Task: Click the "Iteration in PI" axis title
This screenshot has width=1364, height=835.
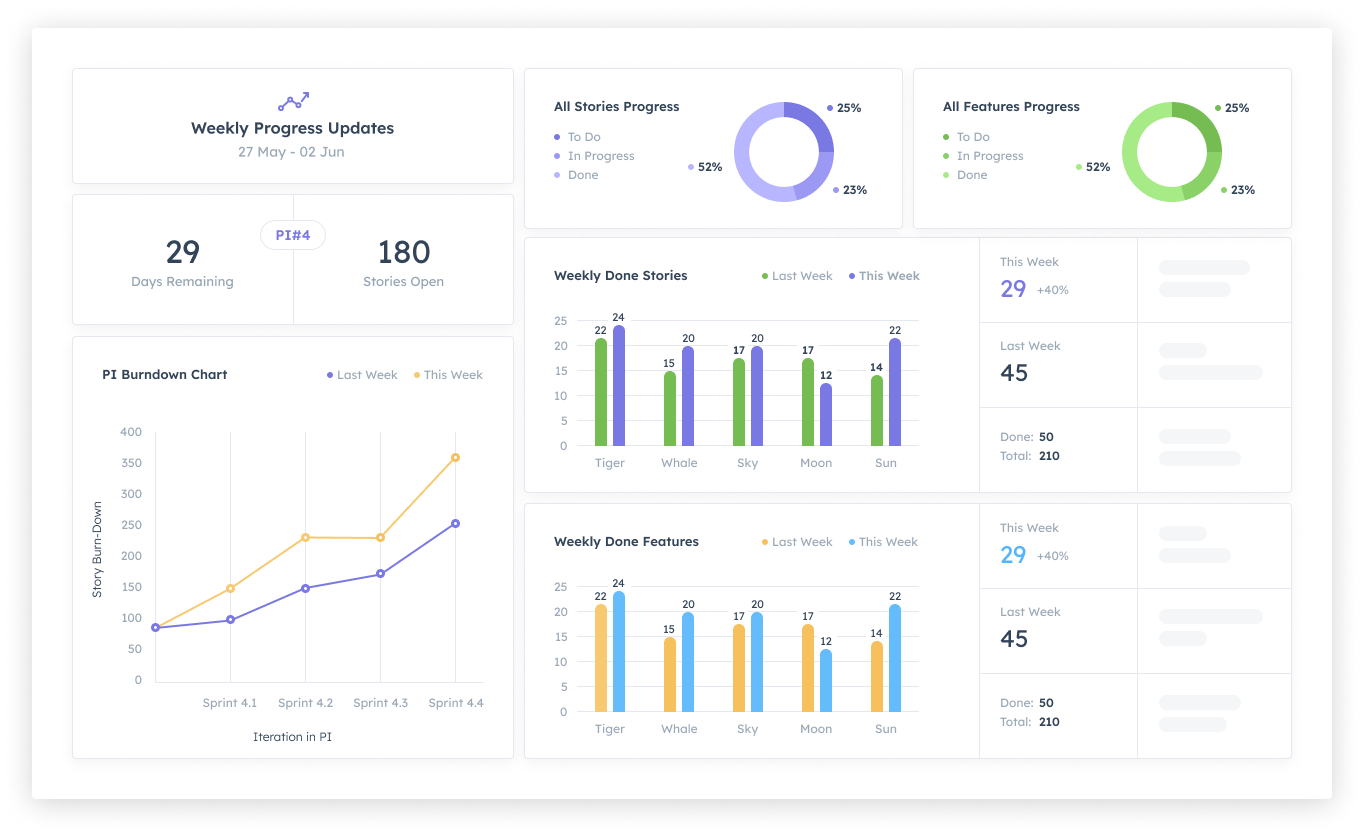Action: pos(292,737)
